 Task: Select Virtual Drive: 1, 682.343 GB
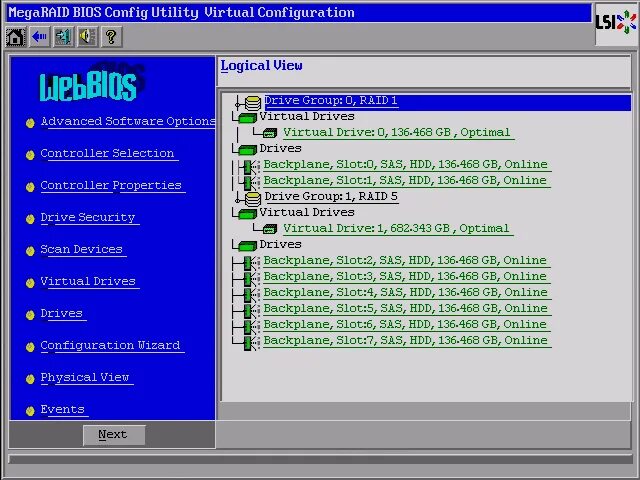tap(396, 229)
